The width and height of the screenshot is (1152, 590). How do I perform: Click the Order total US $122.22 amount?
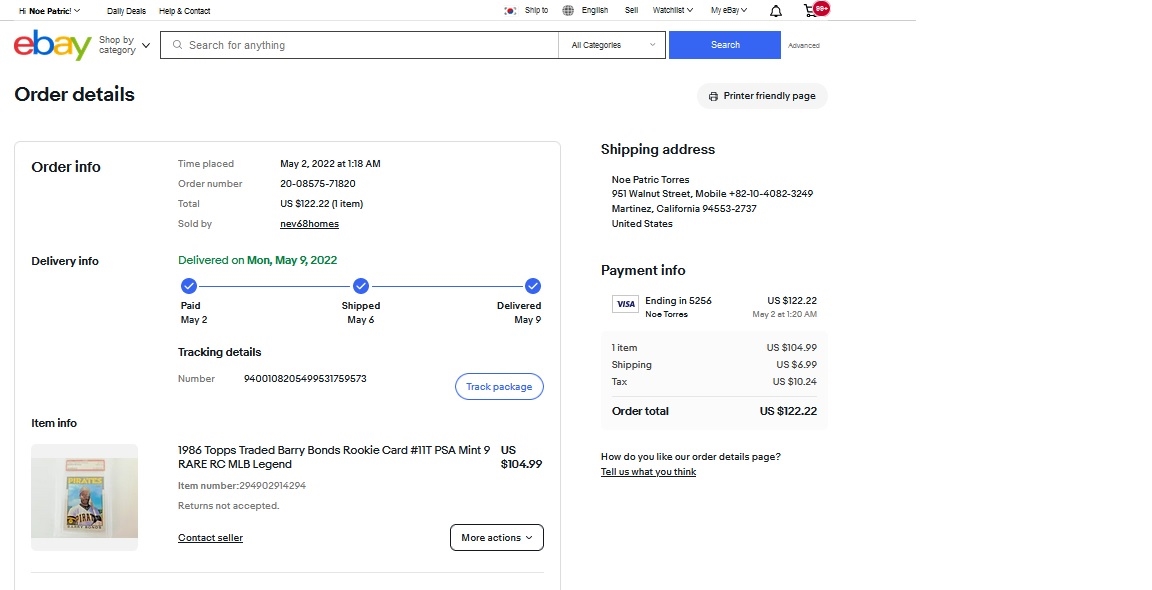coord(788,411)
